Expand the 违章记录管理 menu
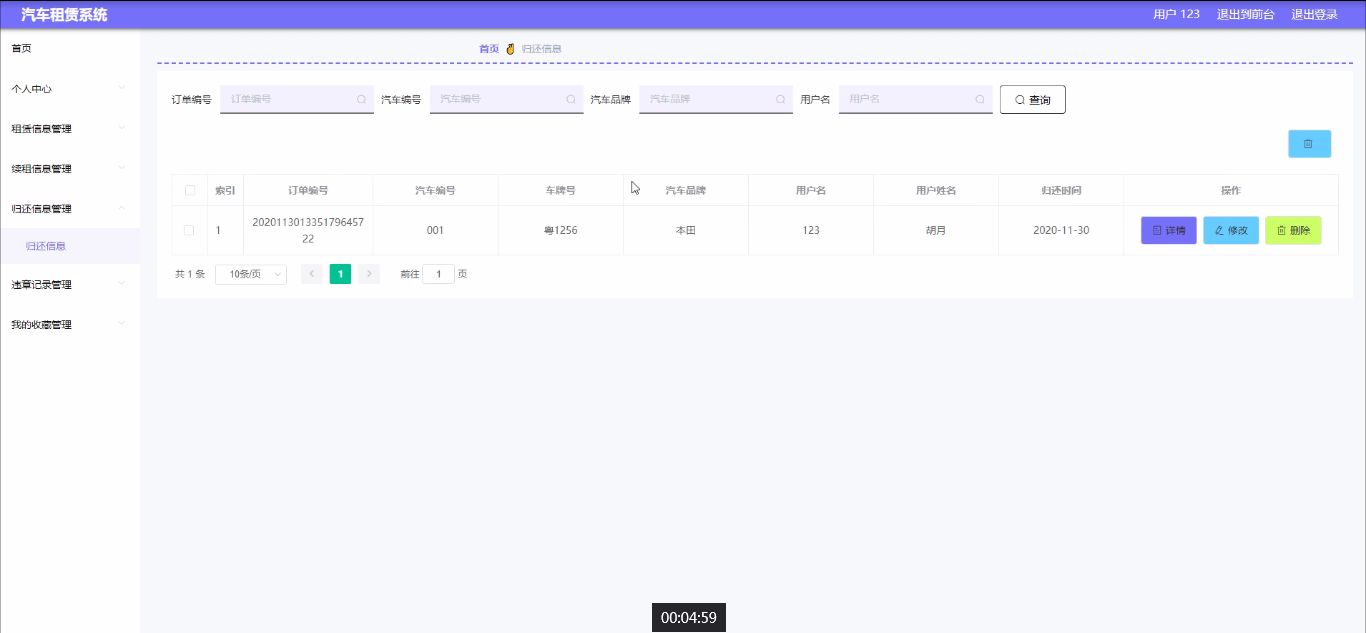The height and width of the screenshot is (633, 1366). (x=69, y=285)
